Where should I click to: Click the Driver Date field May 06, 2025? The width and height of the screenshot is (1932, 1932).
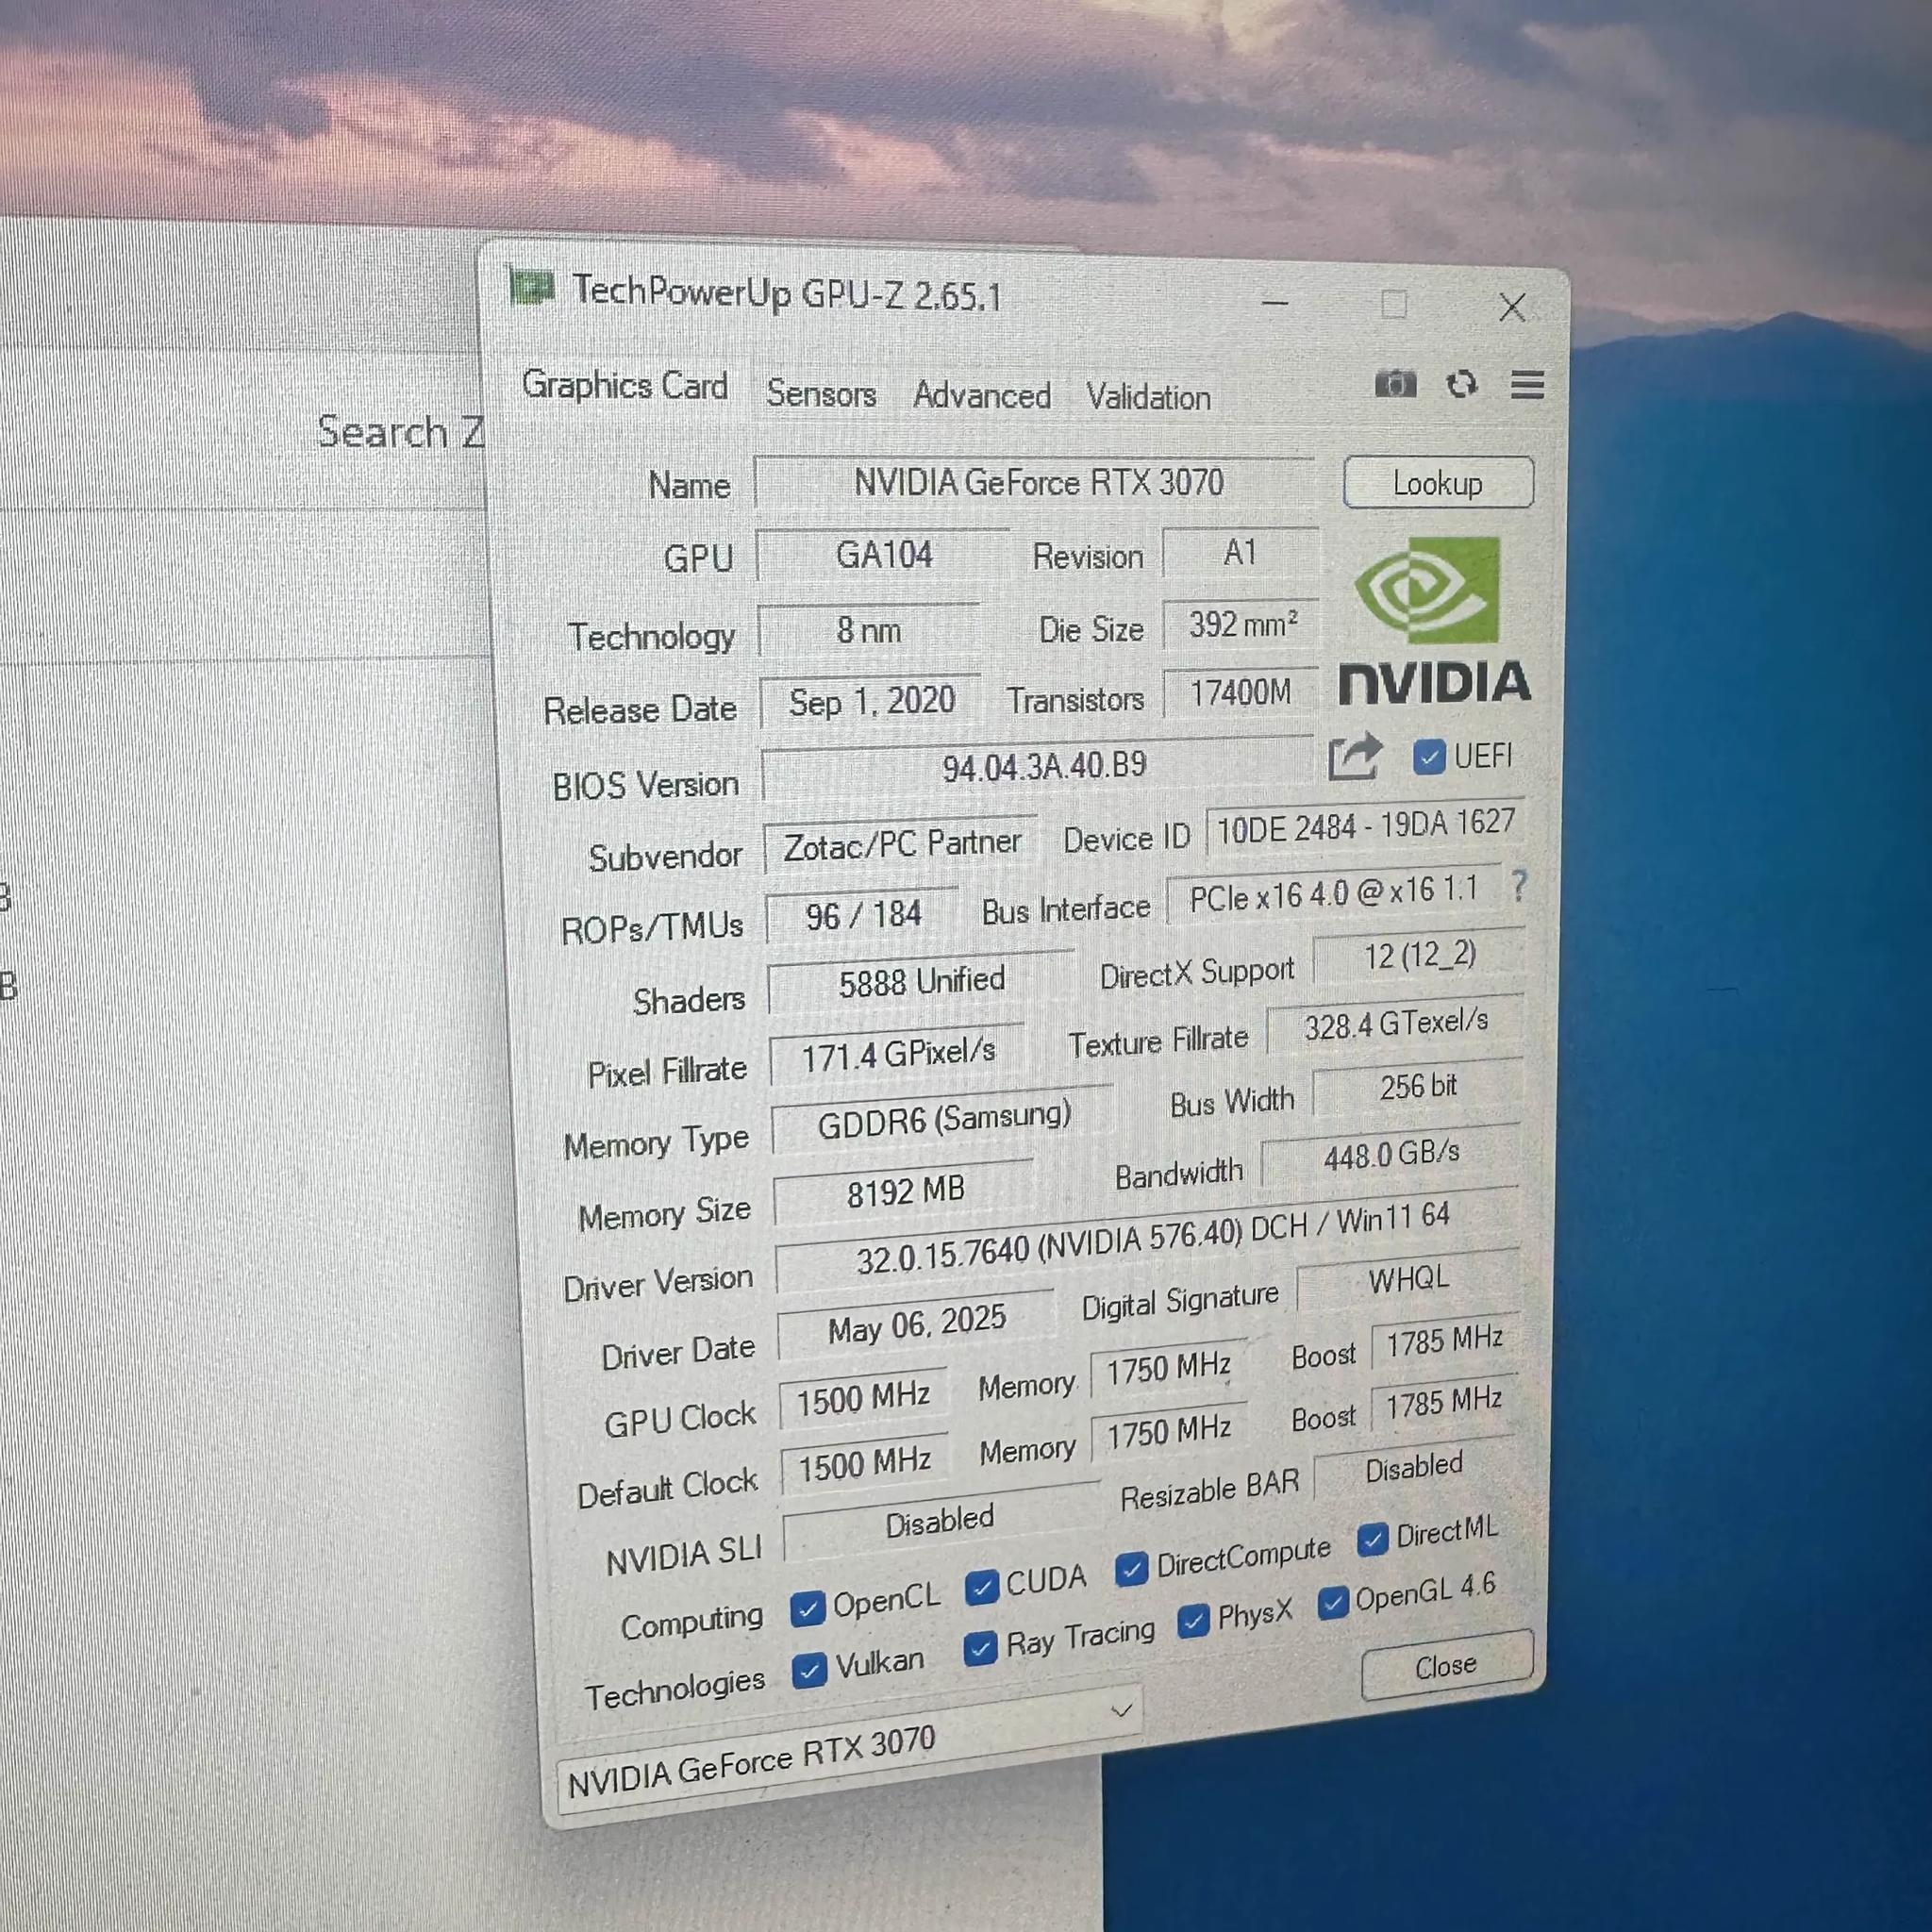tap(915, 1326)
